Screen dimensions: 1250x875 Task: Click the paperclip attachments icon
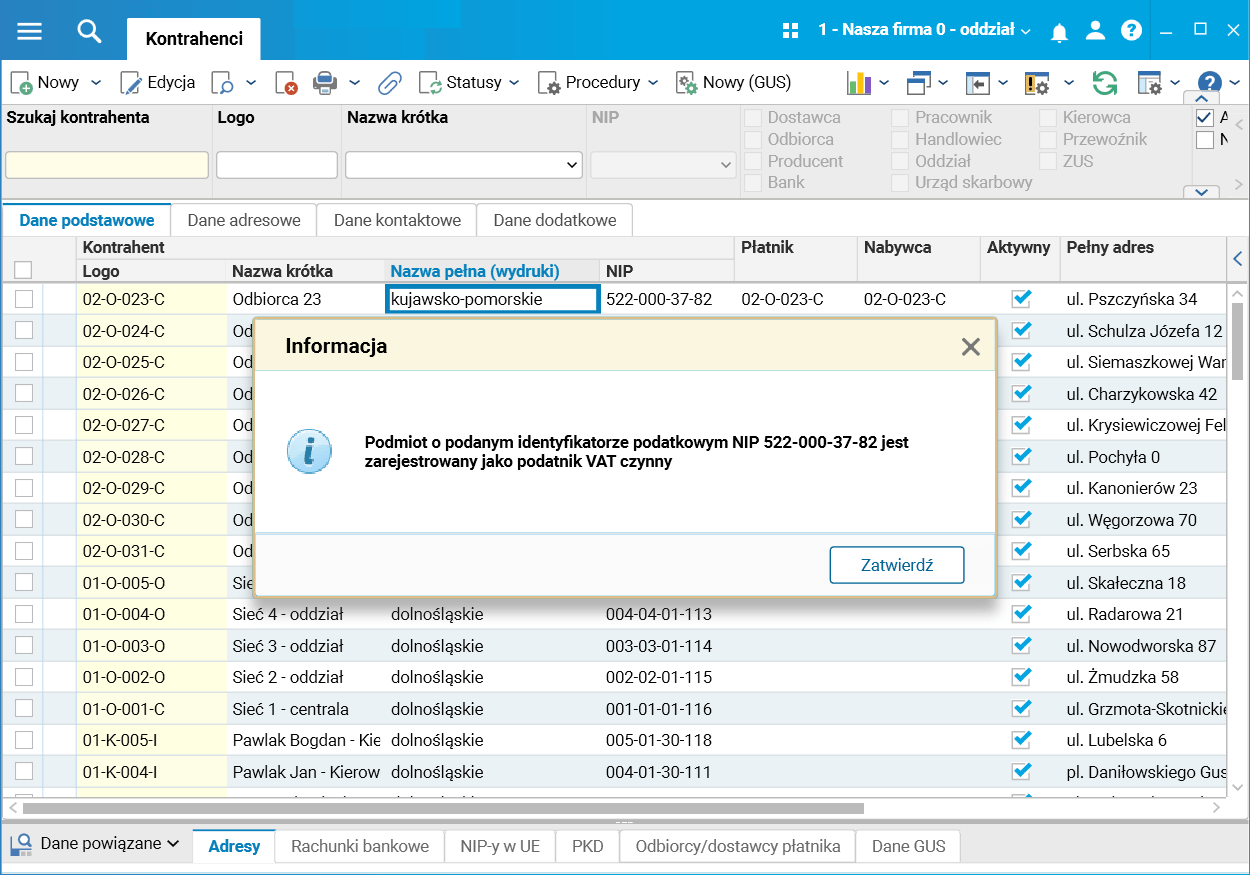(x=389, y=83)
